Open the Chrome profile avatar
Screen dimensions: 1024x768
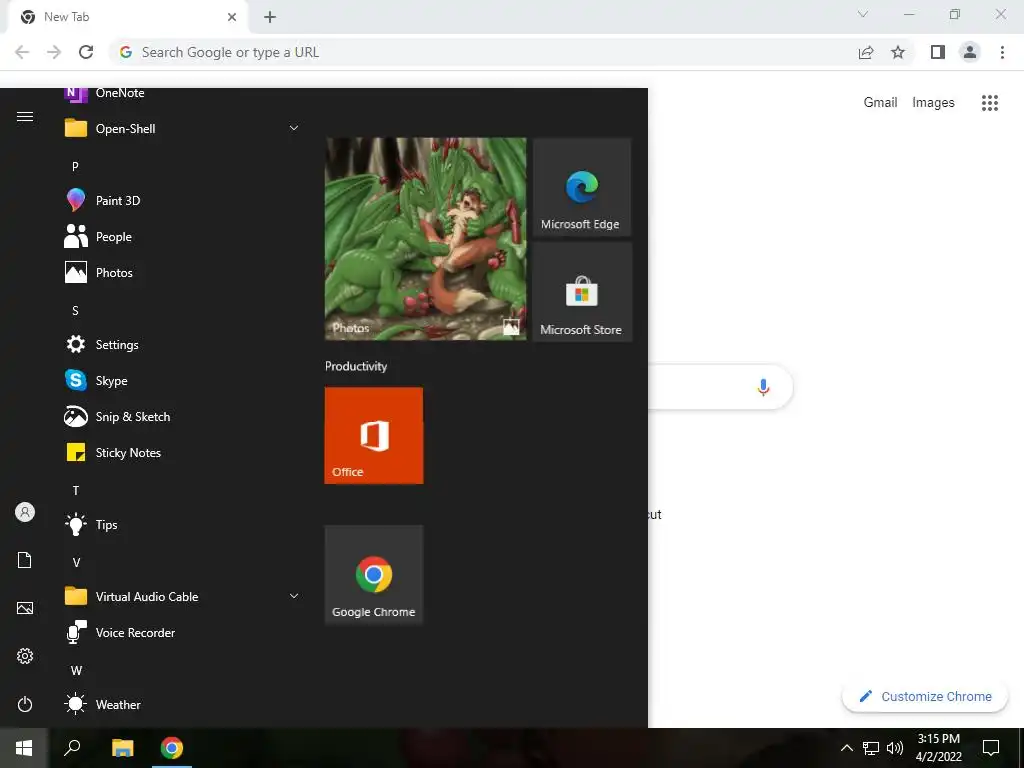970,52
